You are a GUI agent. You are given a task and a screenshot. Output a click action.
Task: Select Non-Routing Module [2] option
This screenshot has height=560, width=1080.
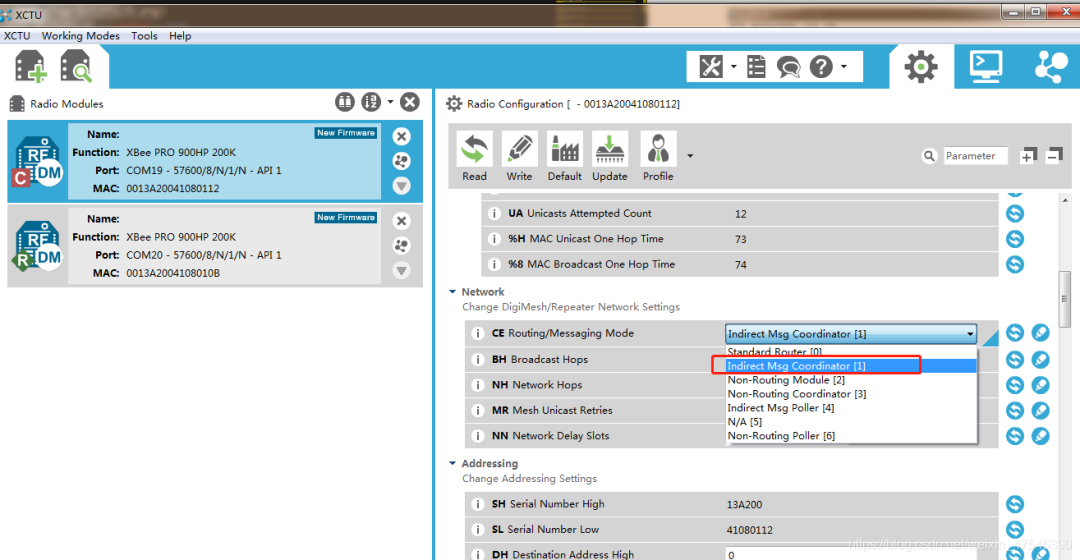[x=851, y=380]
